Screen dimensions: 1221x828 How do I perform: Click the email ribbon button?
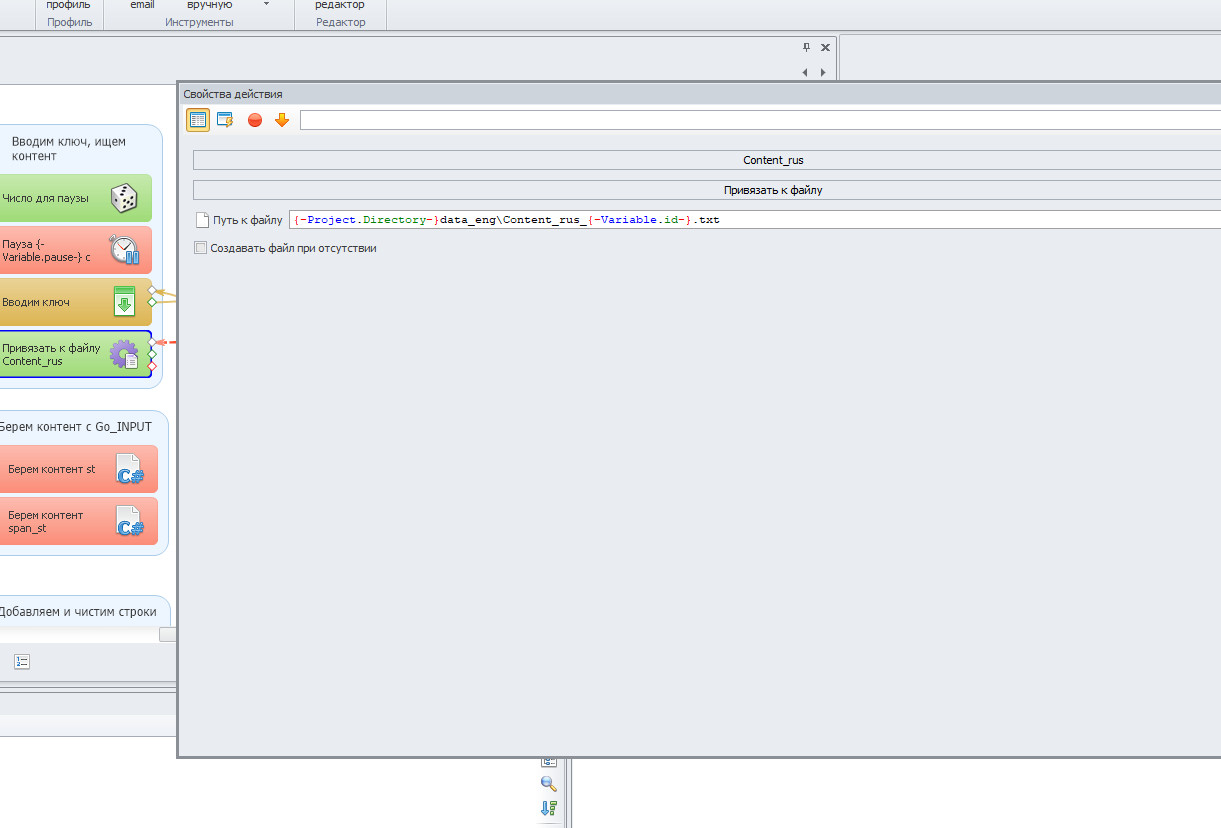click(x=142, y=5)
